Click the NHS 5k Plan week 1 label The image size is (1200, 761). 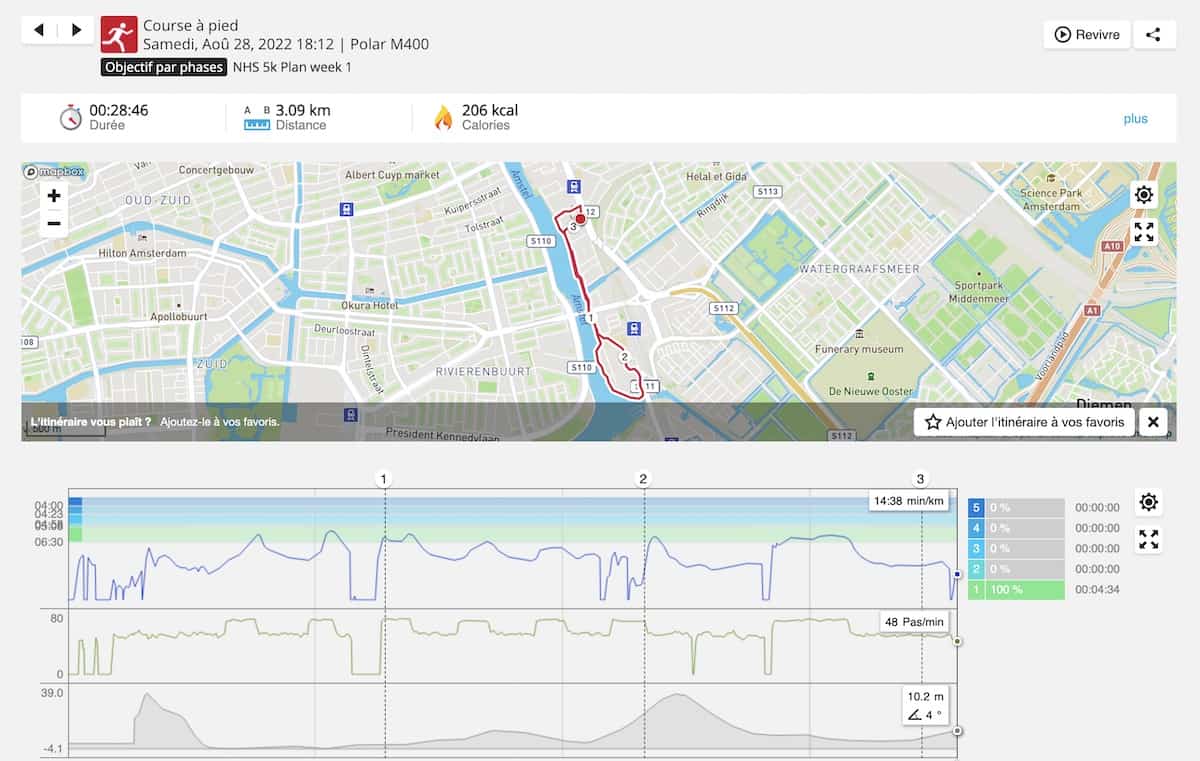(x=292, y=68)
